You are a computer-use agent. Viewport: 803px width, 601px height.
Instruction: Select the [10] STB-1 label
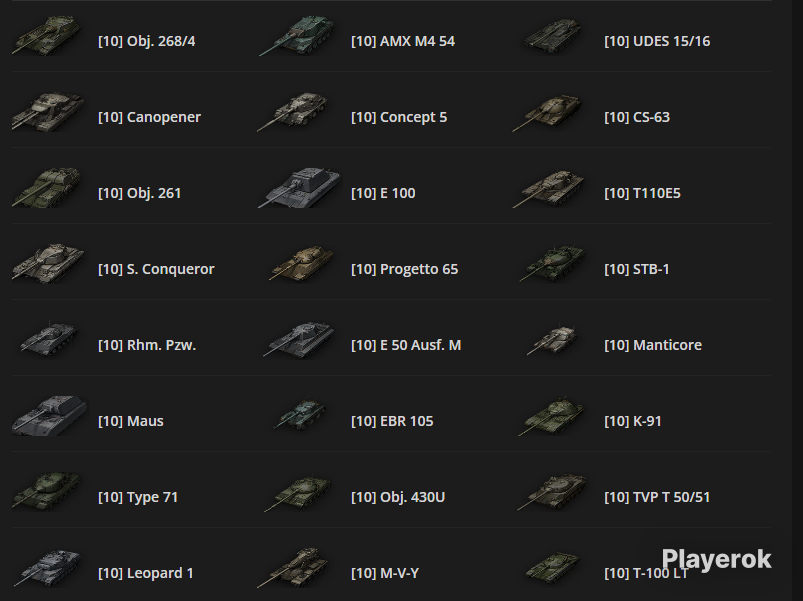(637, 269)
